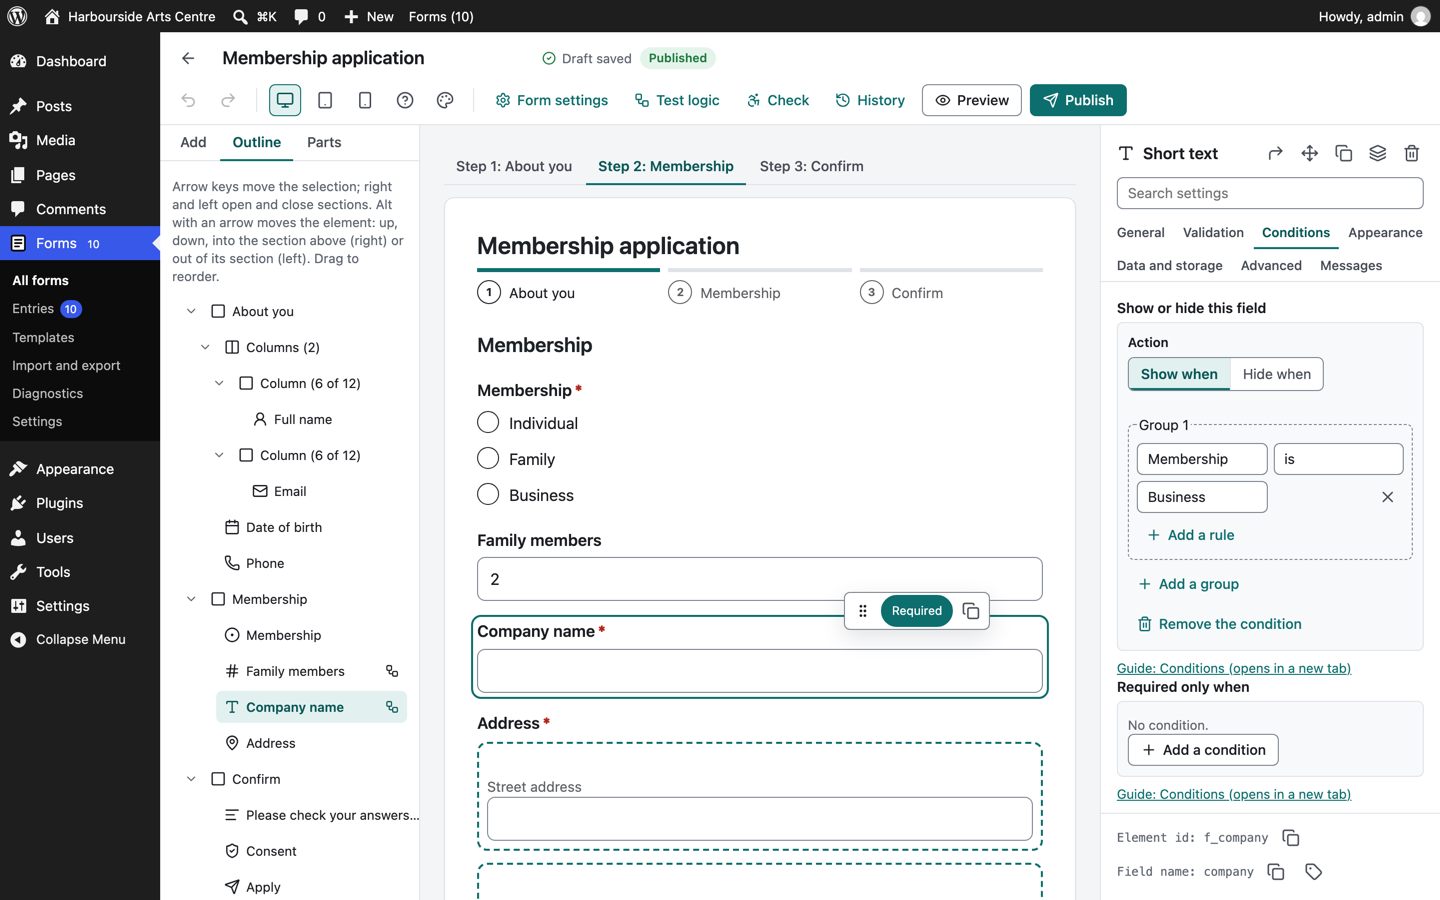Open the Membership field dropdown in Group 1
The width and height of the screenshot is (1440, 900).
(x=1202, y=459)
